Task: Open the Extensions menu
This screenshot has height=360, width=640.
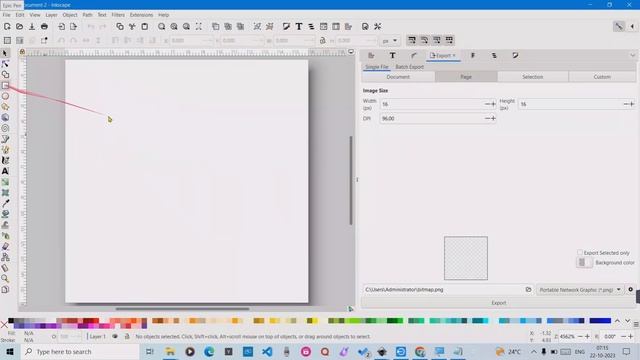Action: tap(141, 15)
